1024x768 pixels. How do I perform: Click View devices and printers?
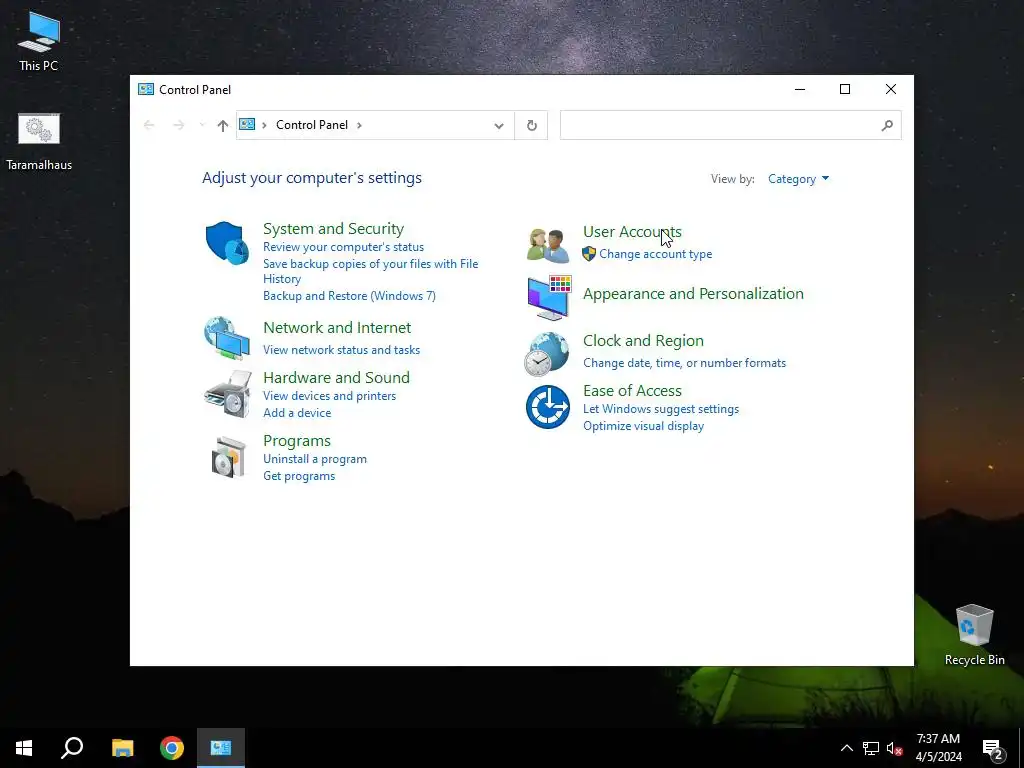coord(329,396)
